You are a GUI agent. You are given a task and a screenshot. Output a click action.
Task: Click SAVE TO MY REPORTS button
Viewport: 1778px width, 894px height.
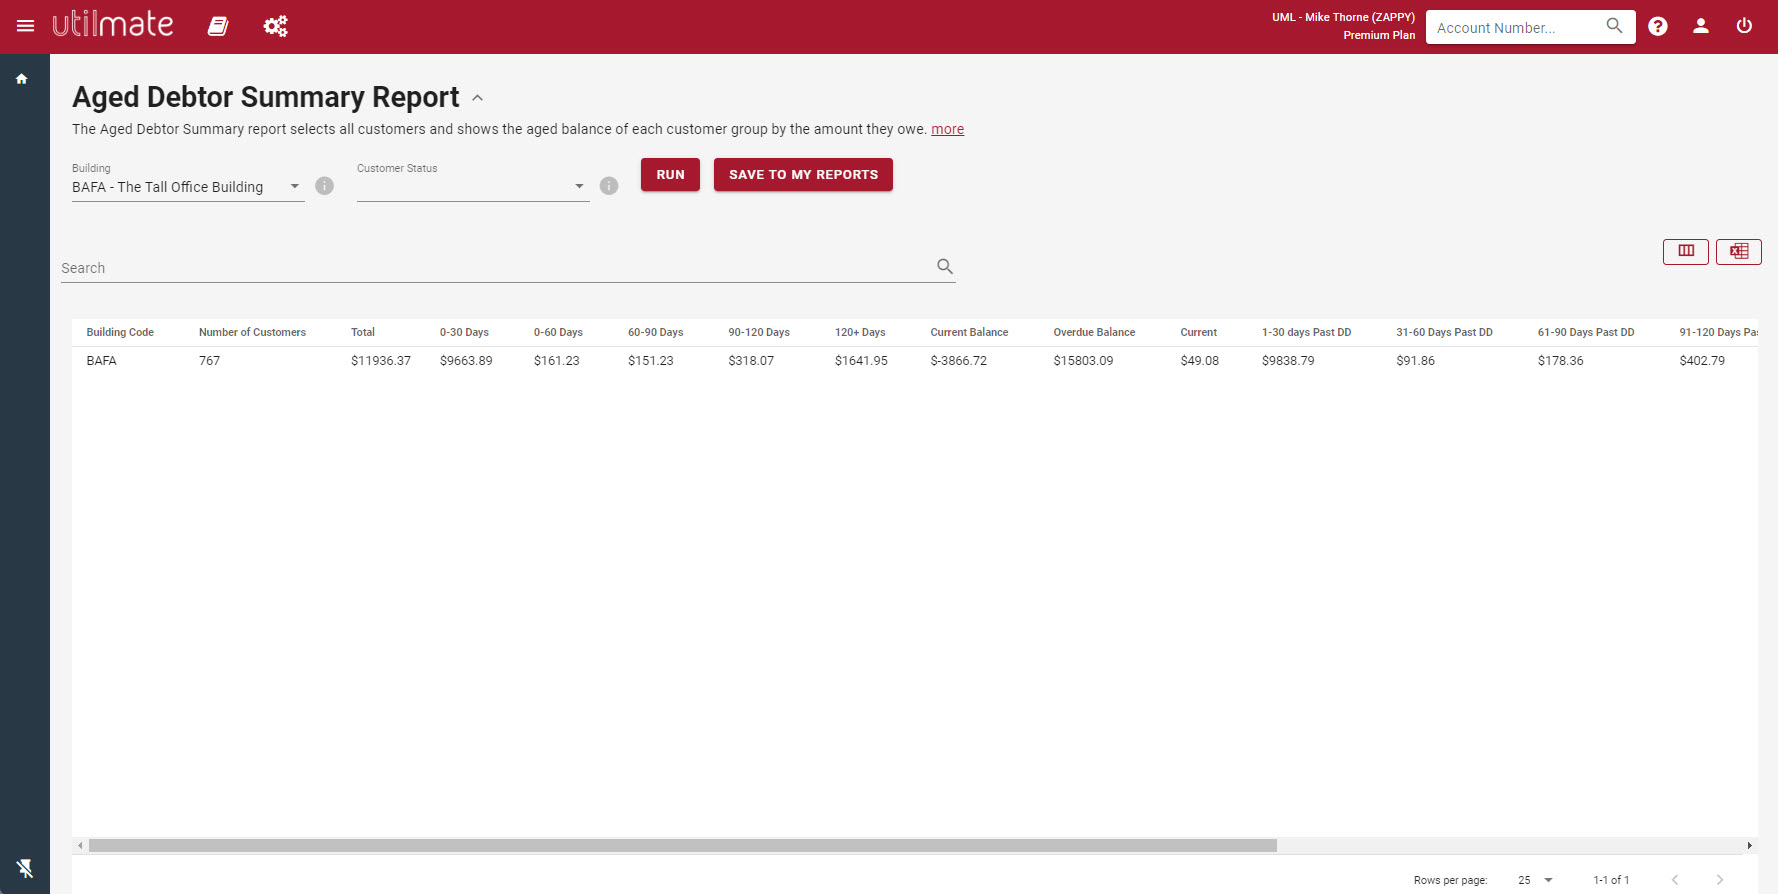(803, 174)
